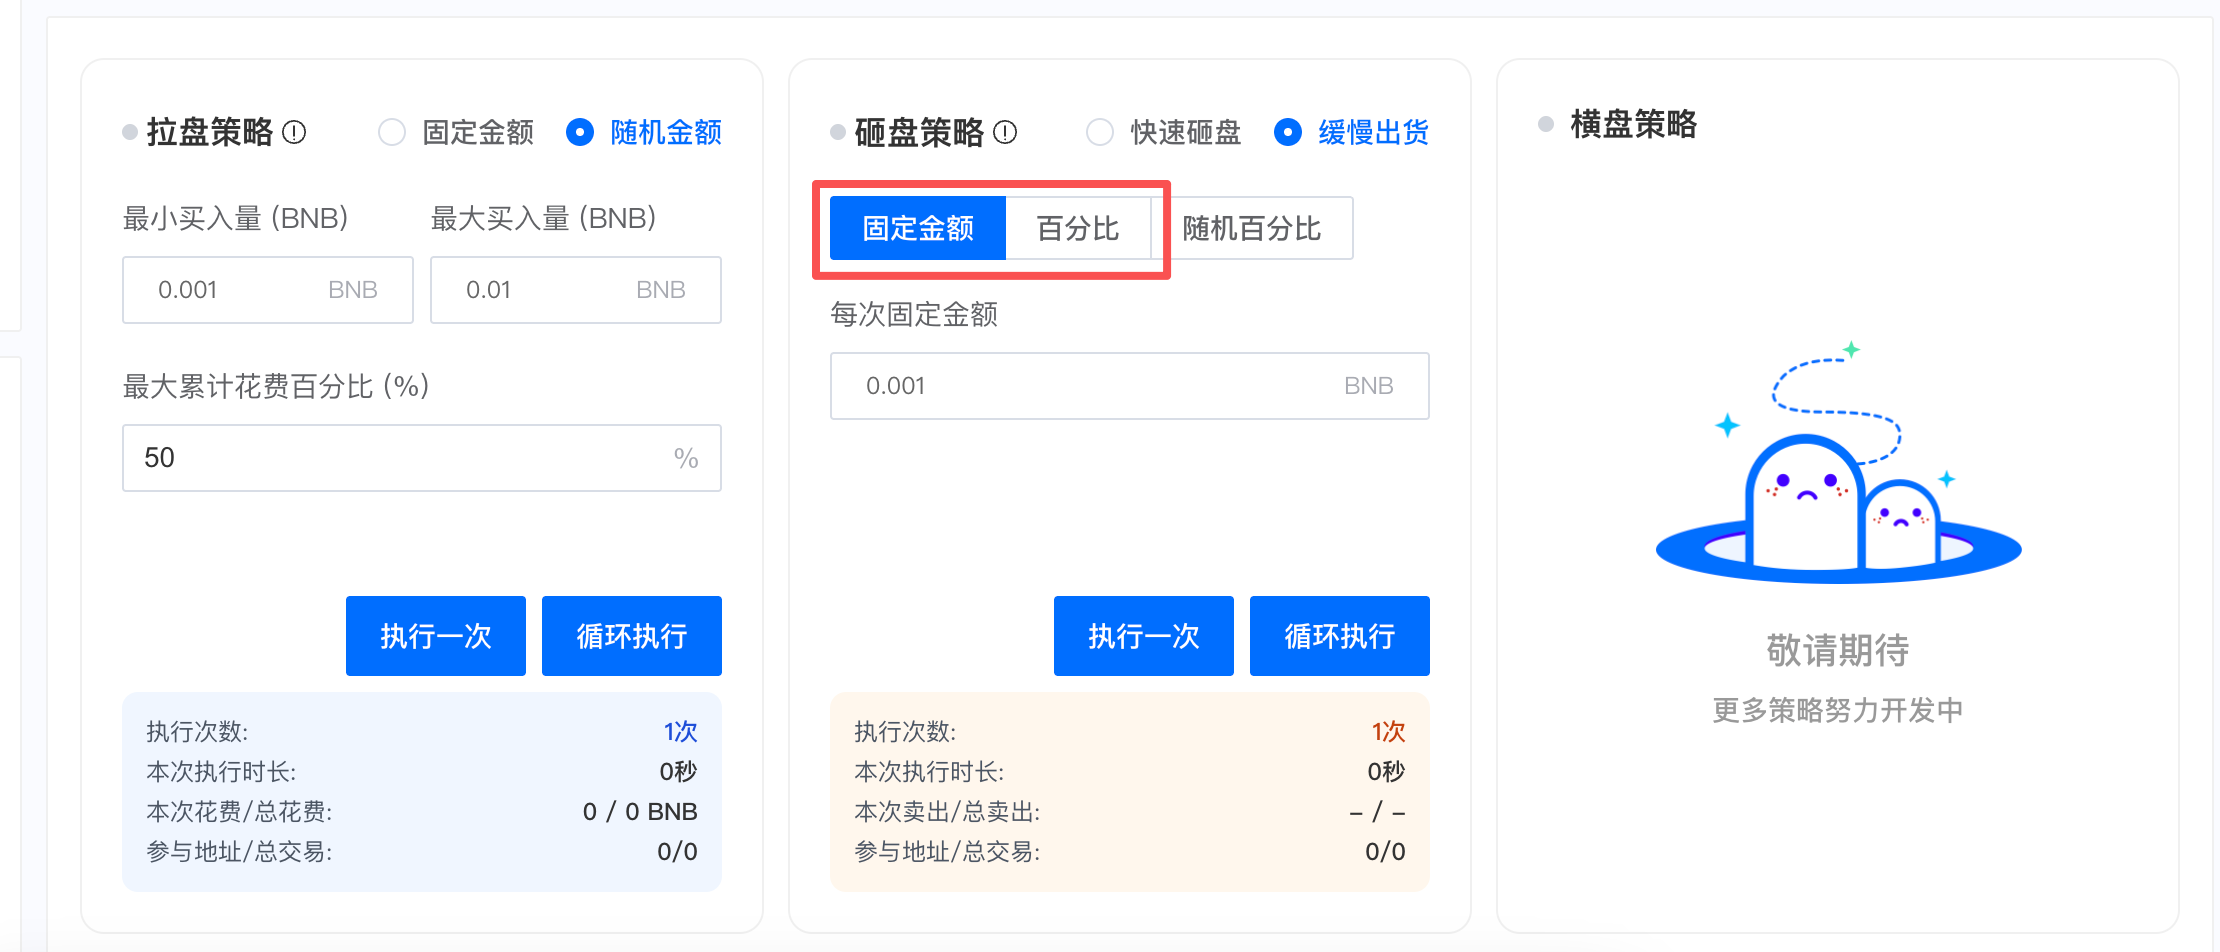The height and width of the screenshot is (952, 2220).
Task: Choose the 缓慢出货 radio option
Action: 1288,132
